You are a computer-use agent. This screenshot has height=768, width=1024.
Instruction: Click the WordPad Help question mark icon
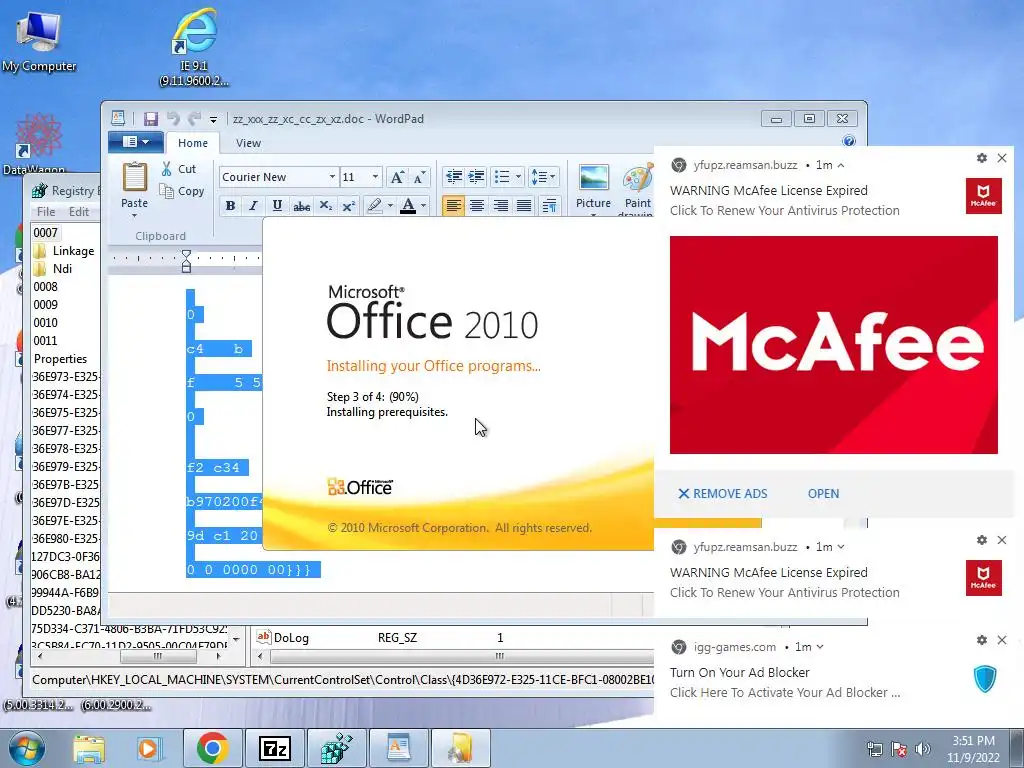pyautogui.click(x=848, y=141)
